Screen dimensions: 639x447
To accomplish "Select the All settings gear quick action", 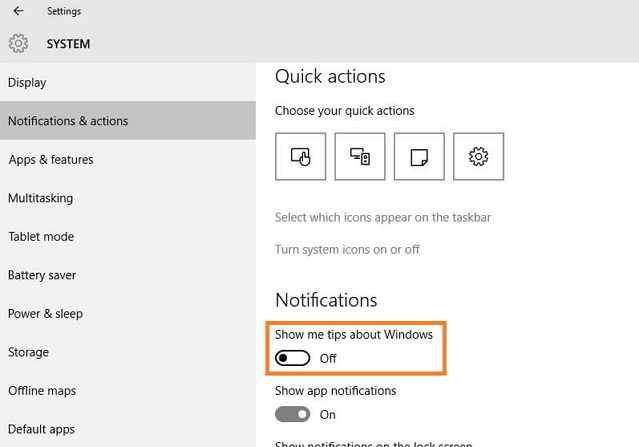I will pyautogui.click(x=478, y=156).
